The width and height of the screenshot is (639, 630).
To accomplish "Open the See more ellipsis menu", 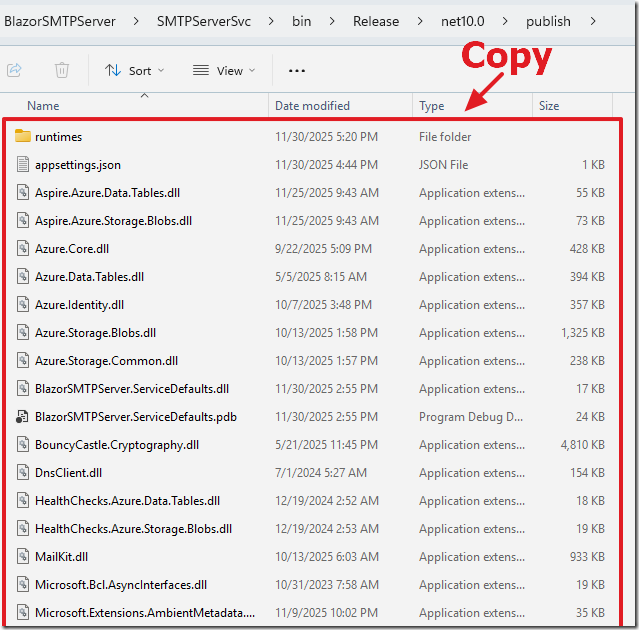I will pyautogui.click(x=296, y=71).
